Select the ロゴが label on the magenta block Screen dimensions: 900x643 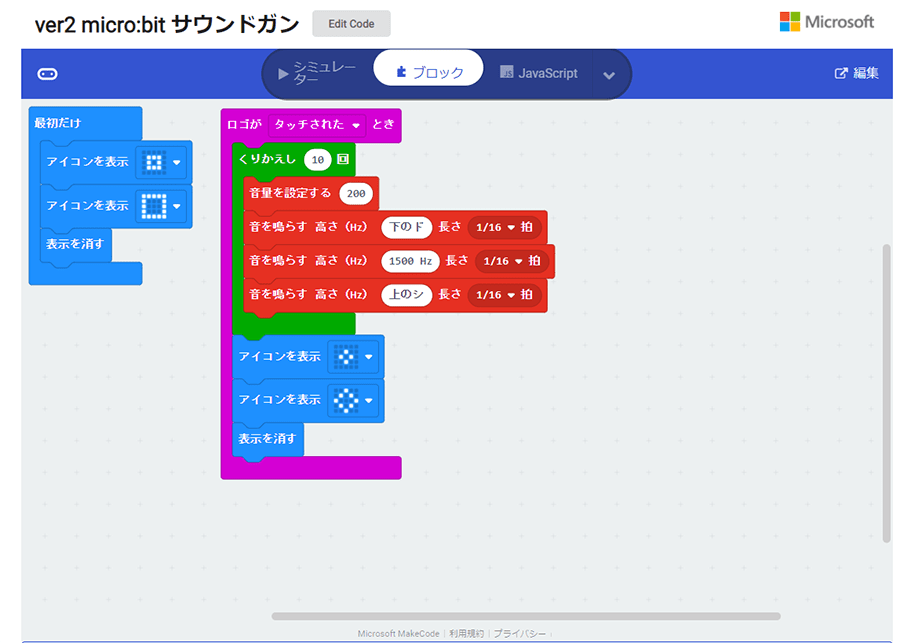(244, 125)
